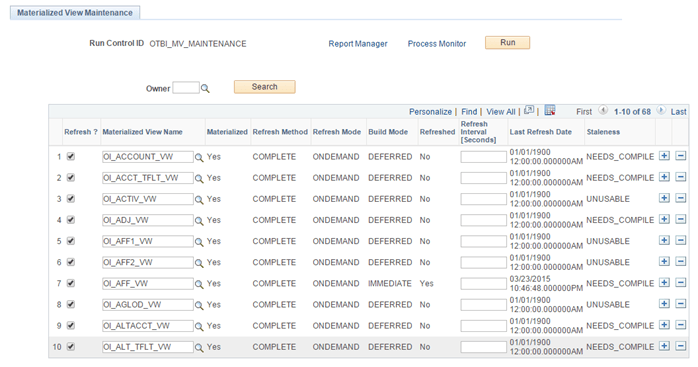Uncheck Refresh for OI_AFF2_VW
The width and height of the screenshot is (698, 367).
tap(71, 262)
